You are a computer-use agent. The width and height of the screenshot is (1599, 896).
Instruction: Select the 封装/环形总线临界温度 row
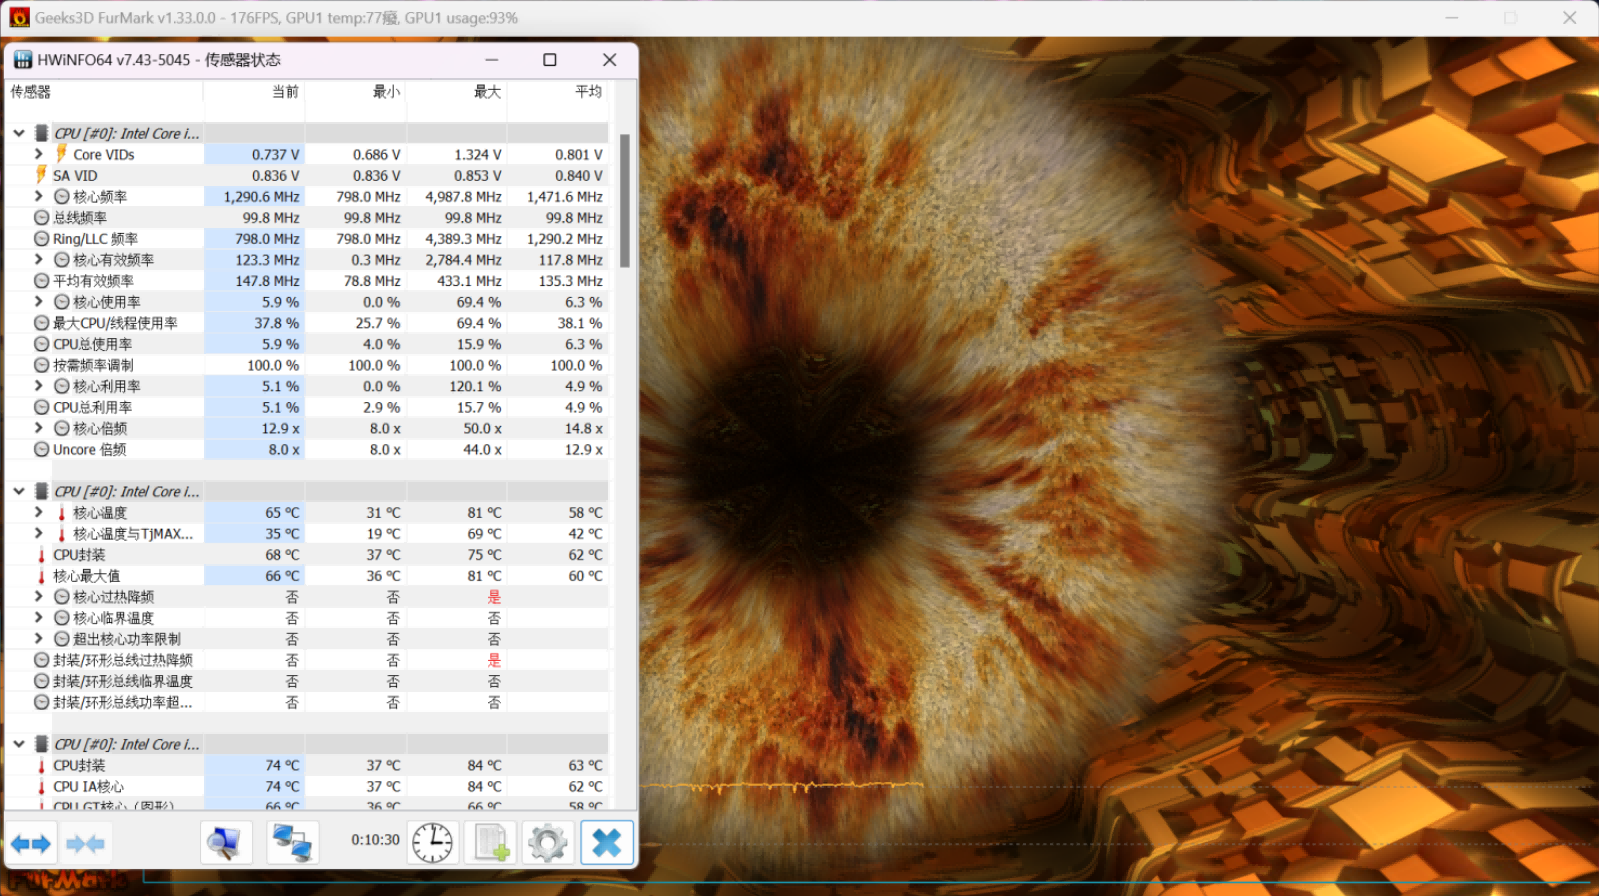[x=307, y=681]
